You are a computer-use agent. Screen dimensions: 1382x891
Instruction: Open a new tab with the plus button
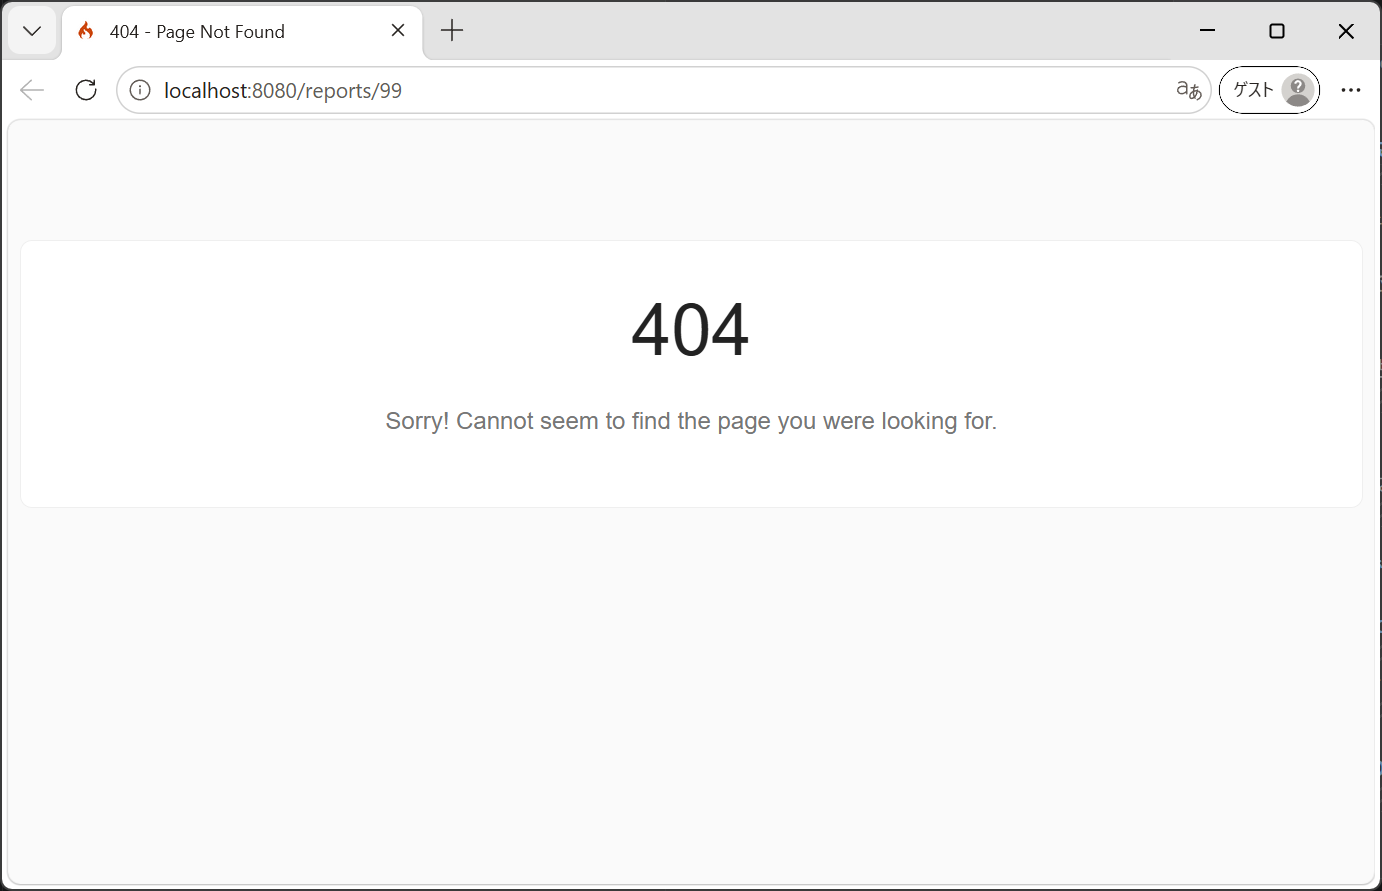[452, 31]
